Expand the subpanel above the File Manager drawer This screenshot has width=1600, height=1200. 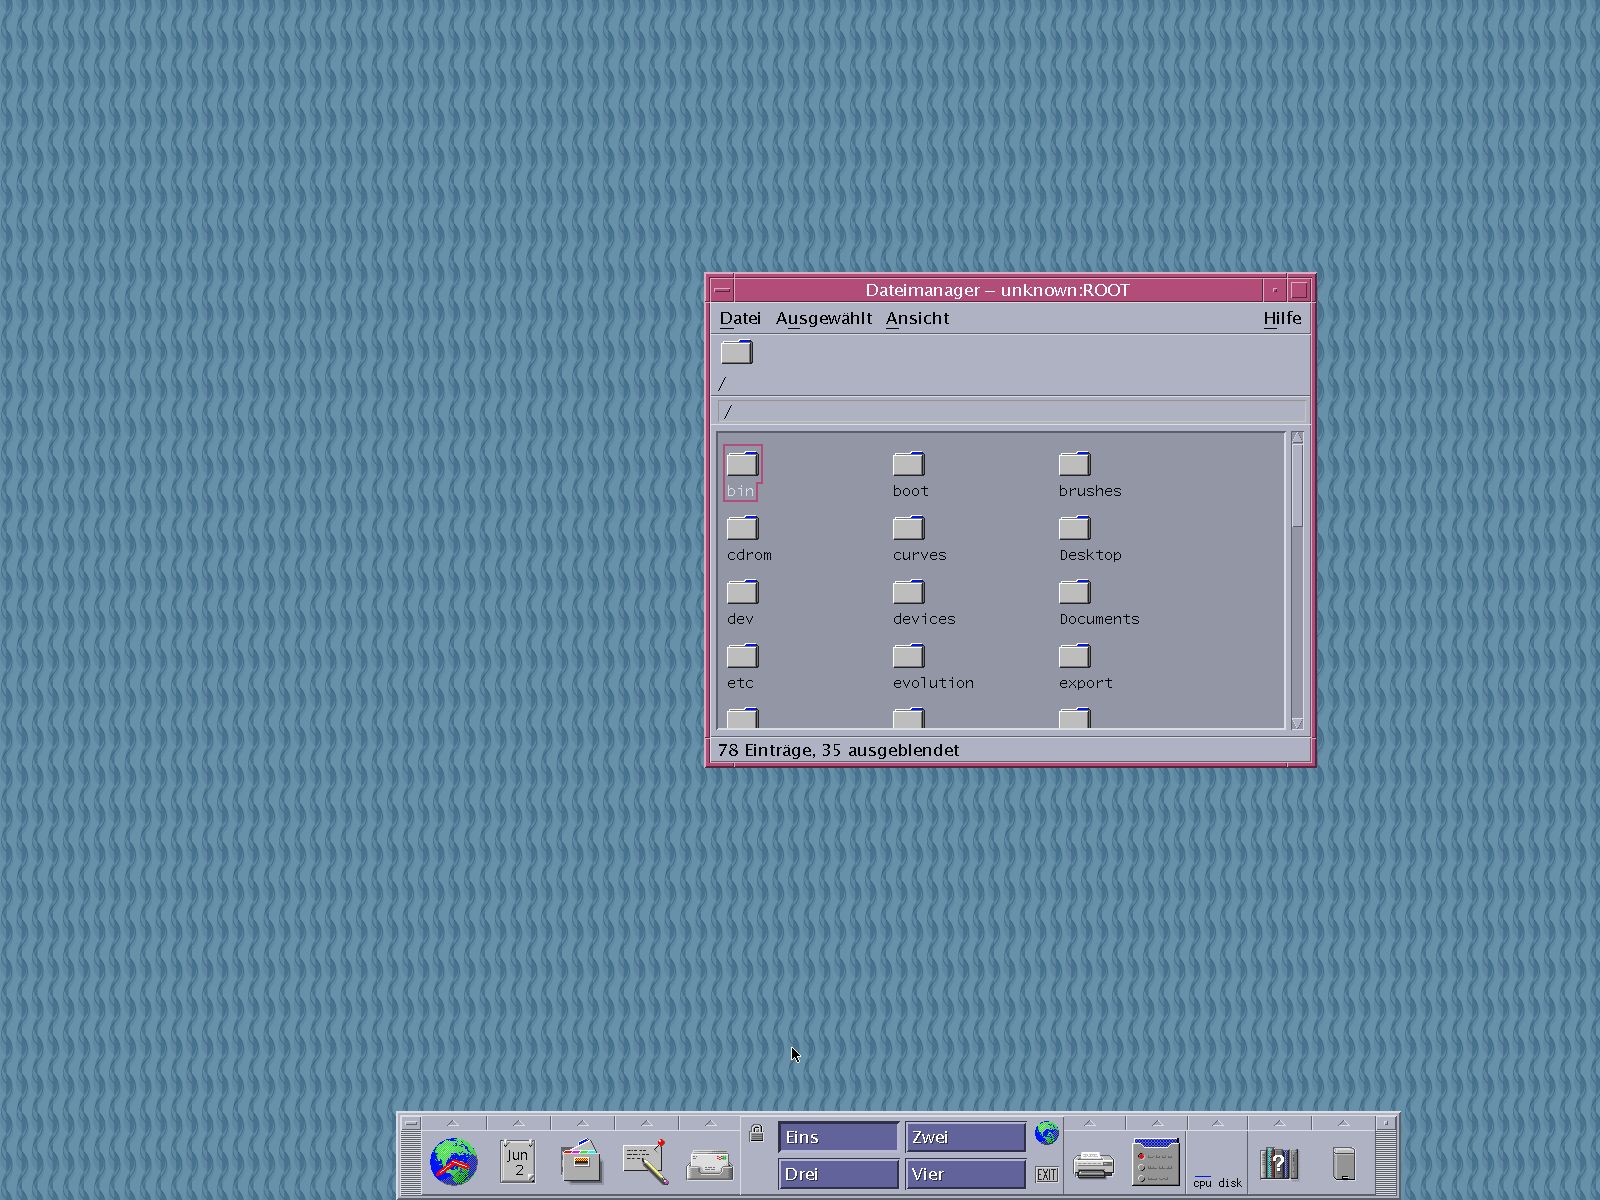[582, 1123]
